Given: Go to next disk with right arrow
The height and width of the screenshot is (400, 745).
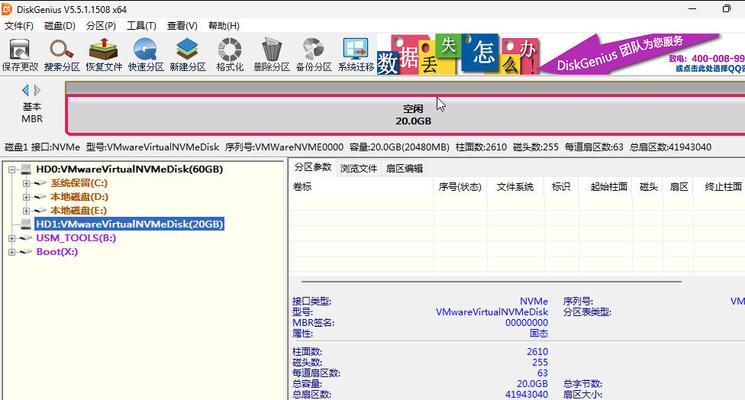Looking at the screenshot, I should [37, 90].
